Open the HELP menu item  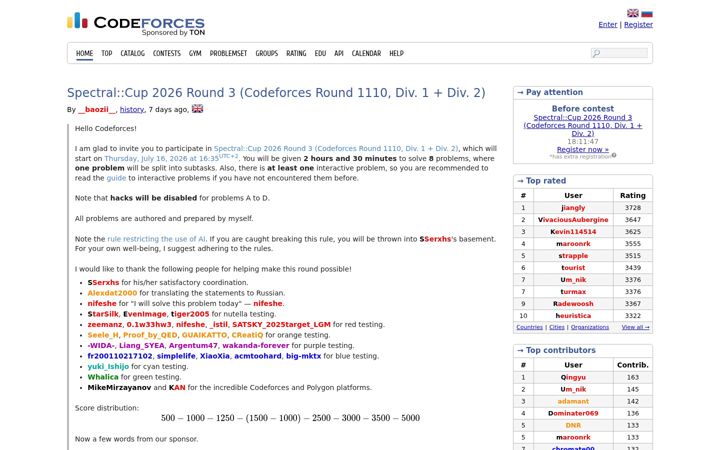396,53
